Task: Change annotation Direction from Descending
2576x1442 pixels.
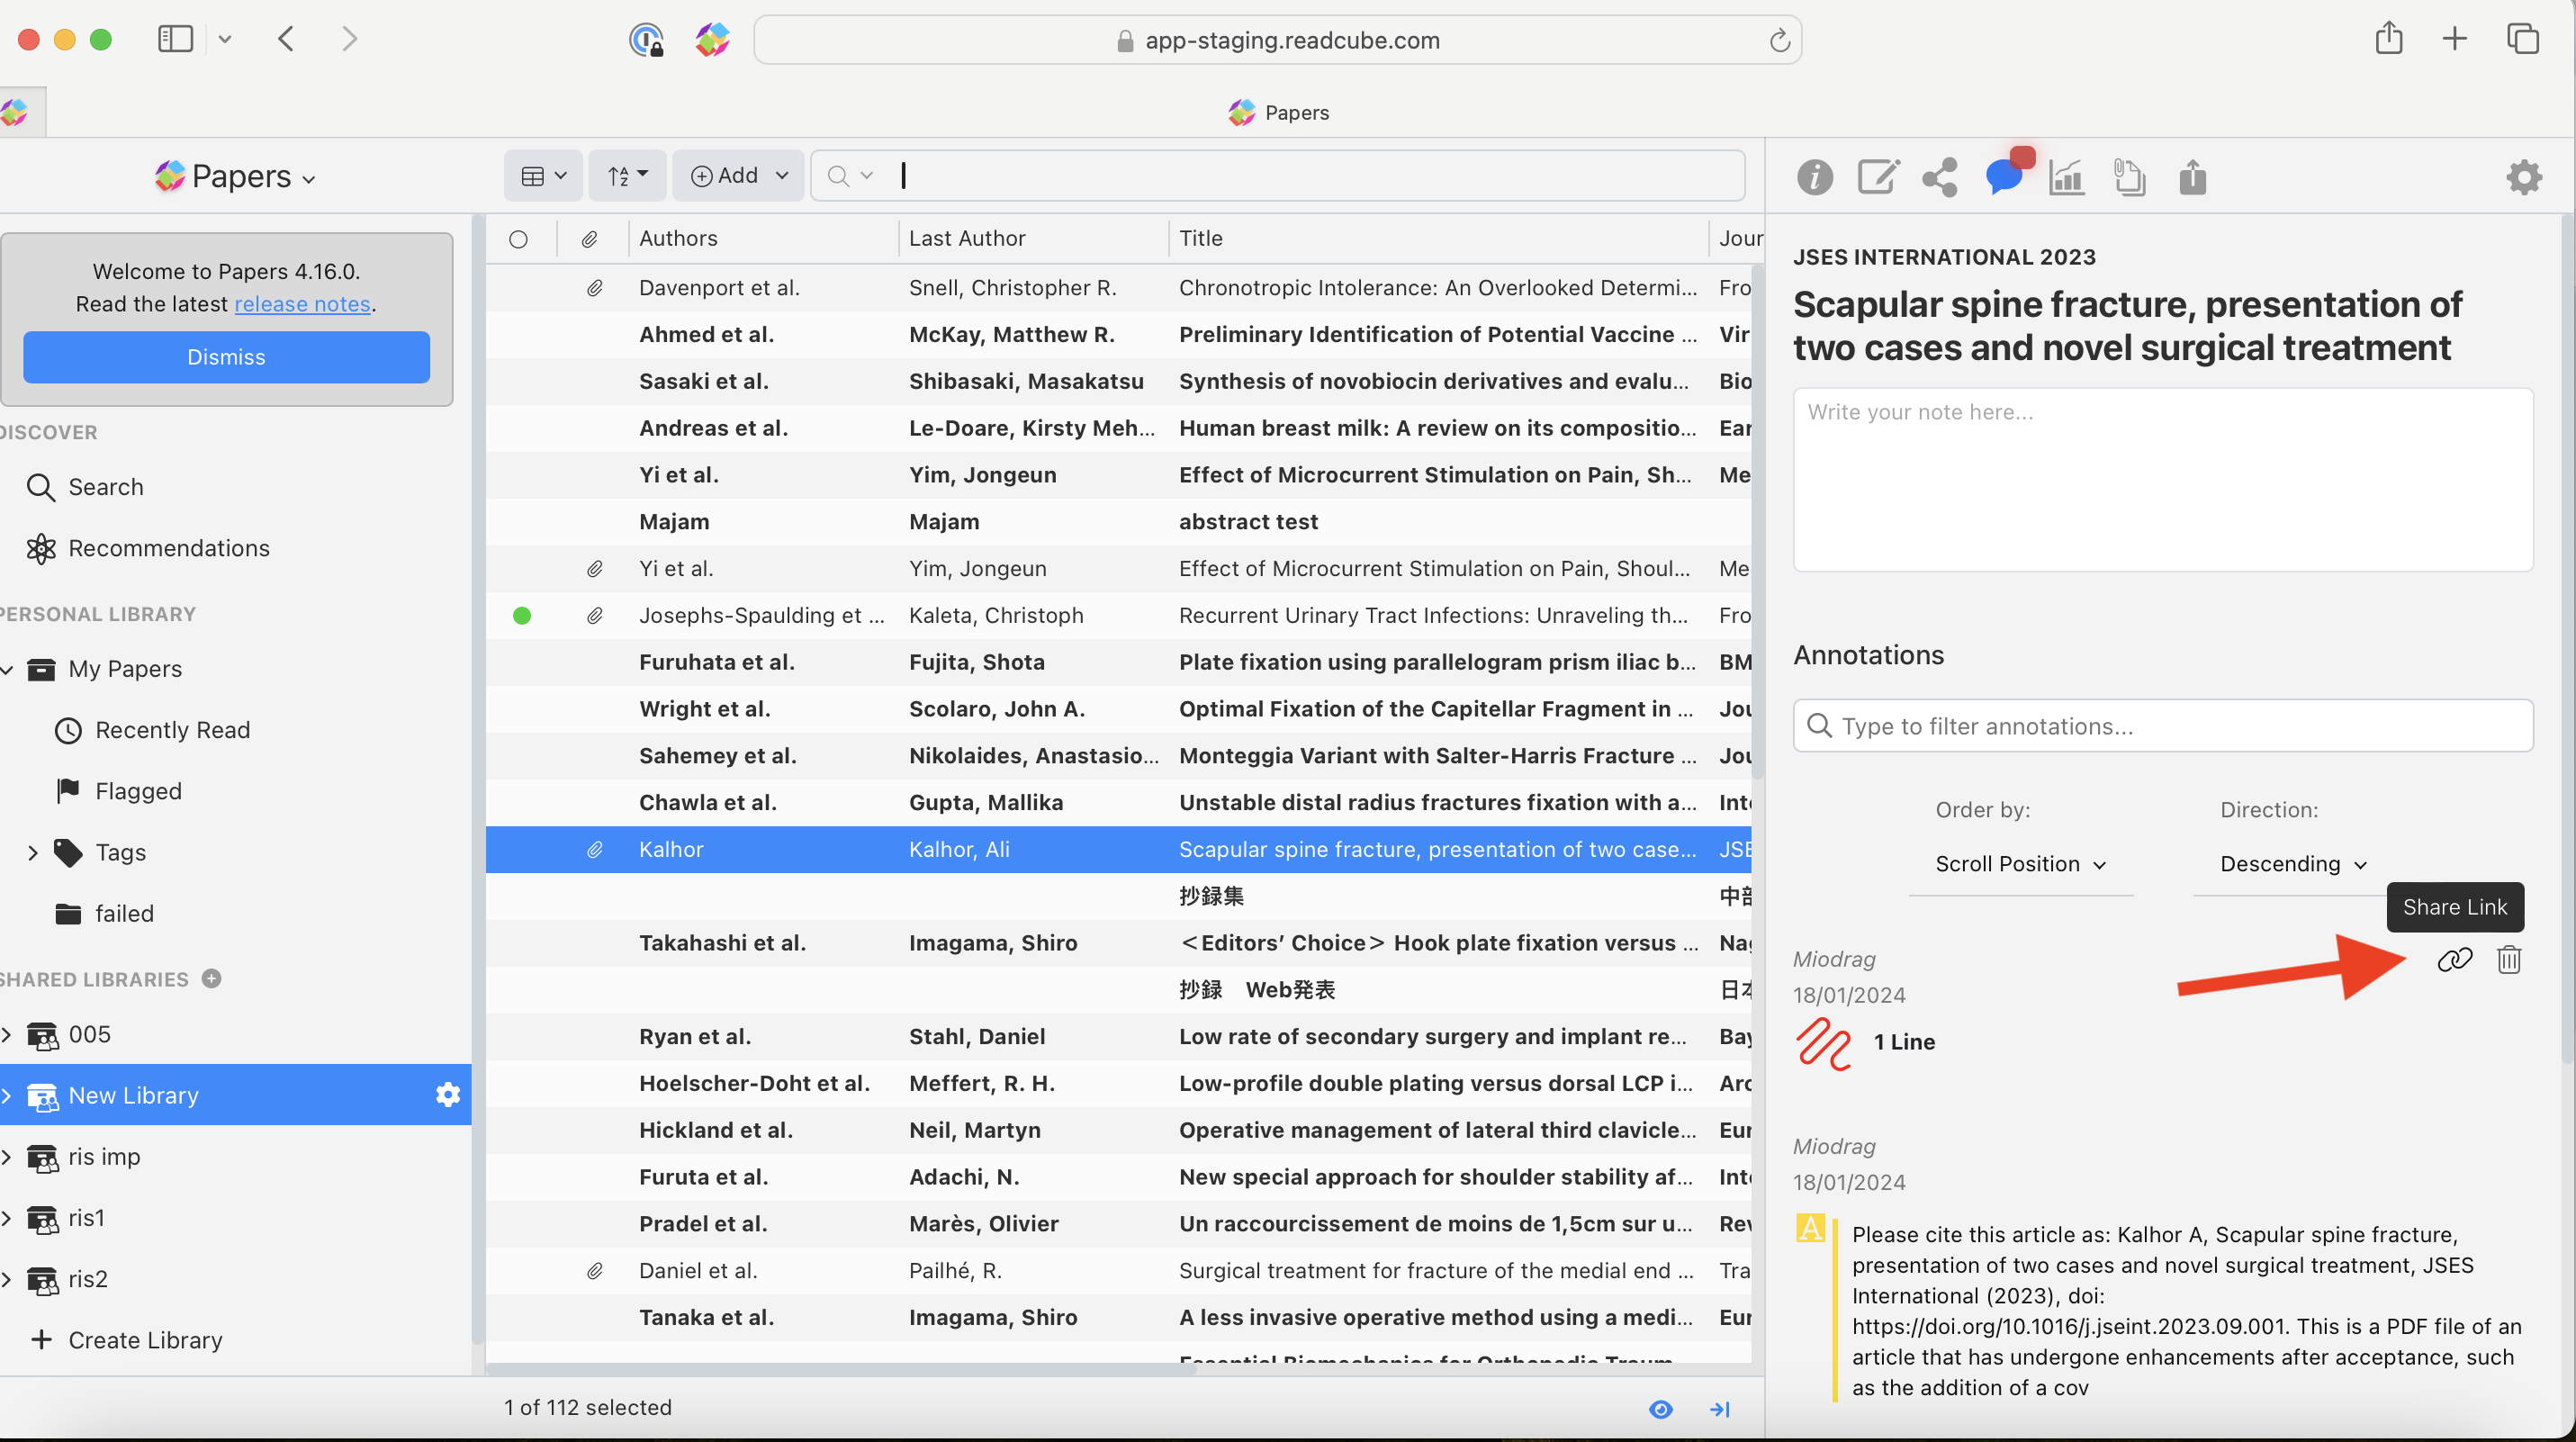Action: click(x=2292, y=864)
